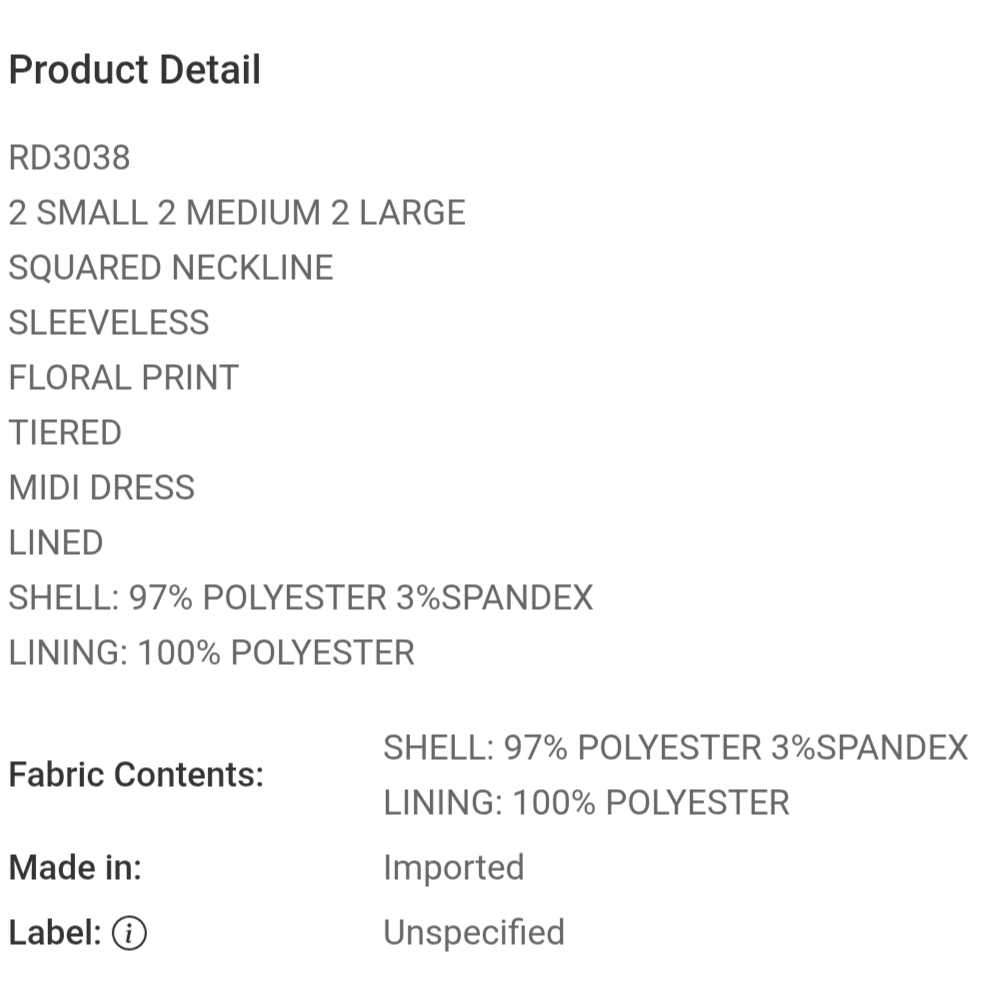1000x985 pixels.
Task: Click the LINED detail line
Action: pyautogui.click(x=56, y=542)
